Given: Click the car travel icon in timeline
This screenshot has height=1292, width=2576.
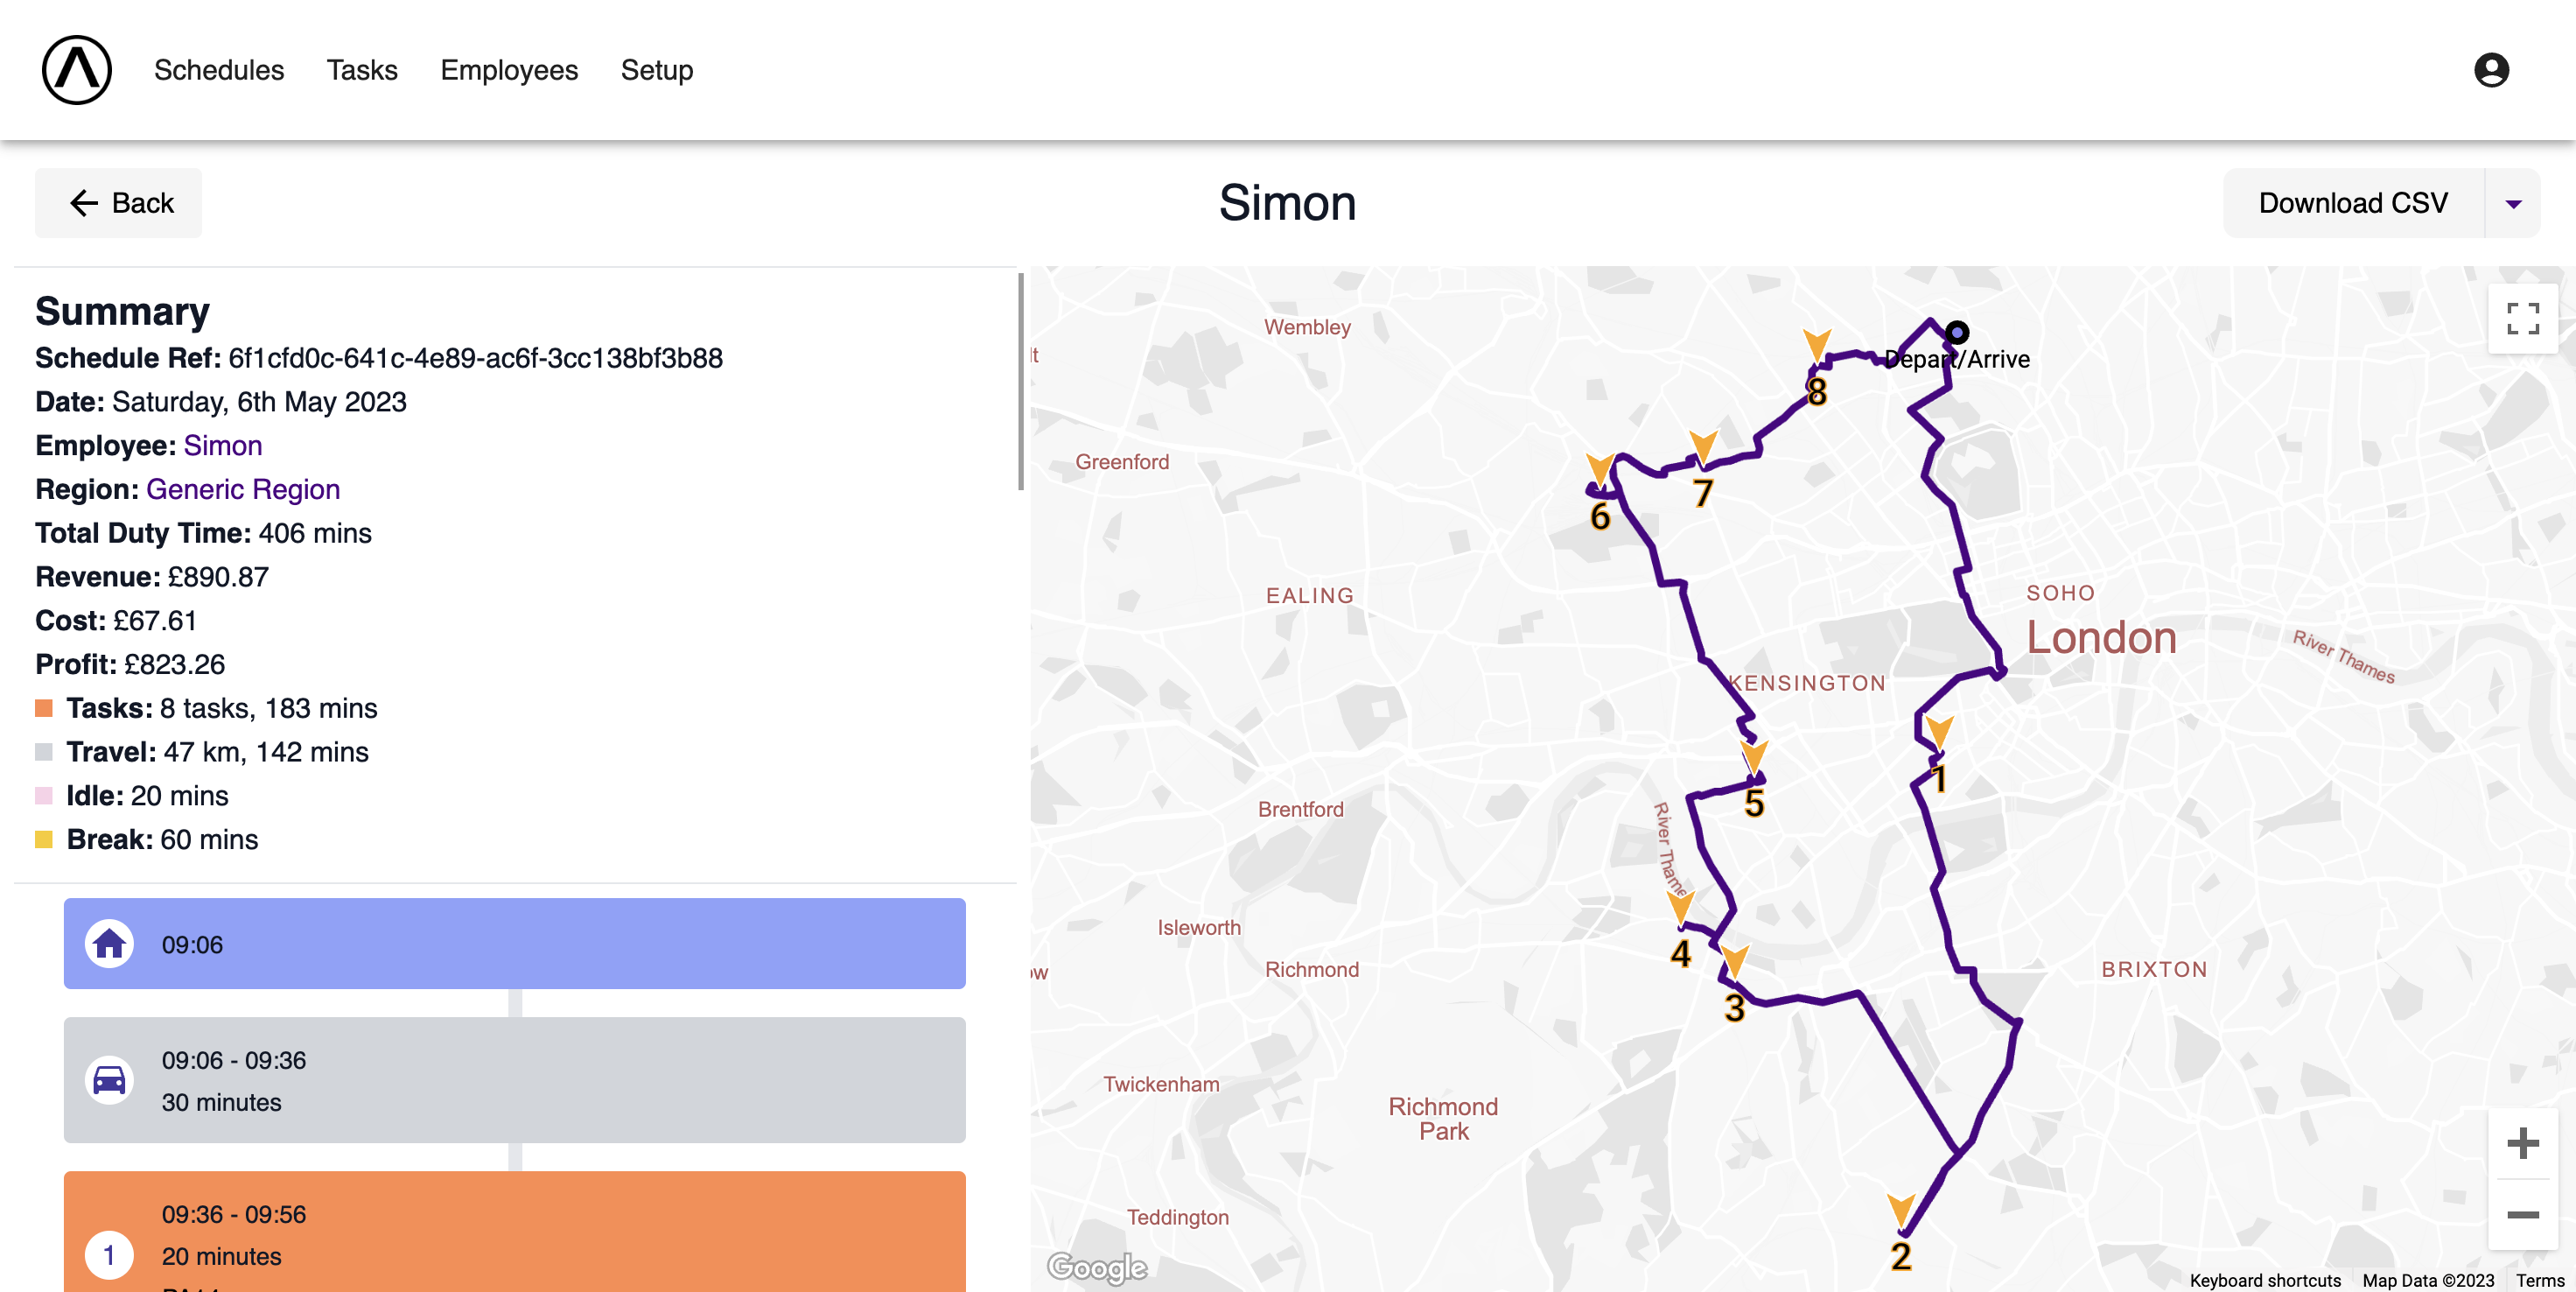Looking at the screenshot, I should tap(109, 1080).
